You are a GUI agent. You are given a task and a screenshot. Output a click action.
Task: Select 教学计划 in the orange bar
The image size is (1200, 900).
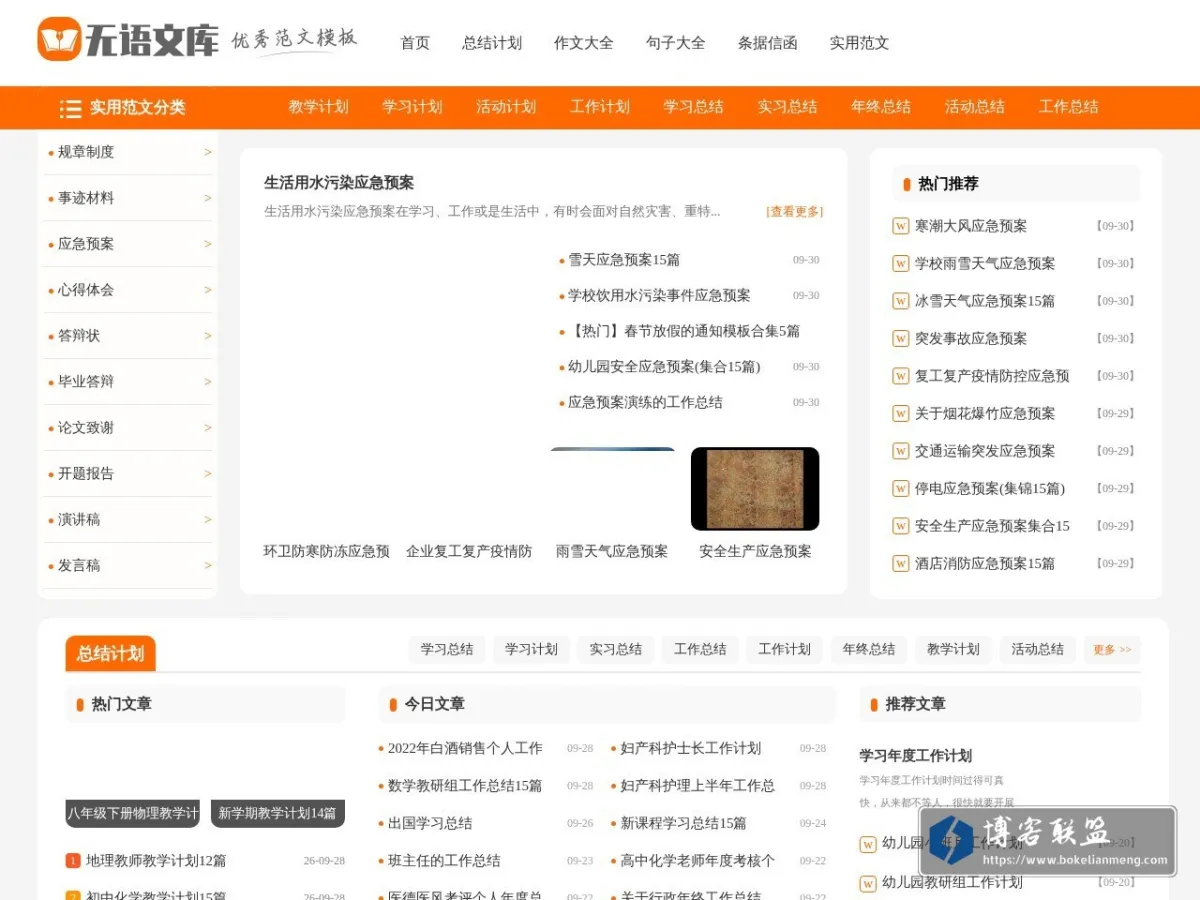pos(318,107)
